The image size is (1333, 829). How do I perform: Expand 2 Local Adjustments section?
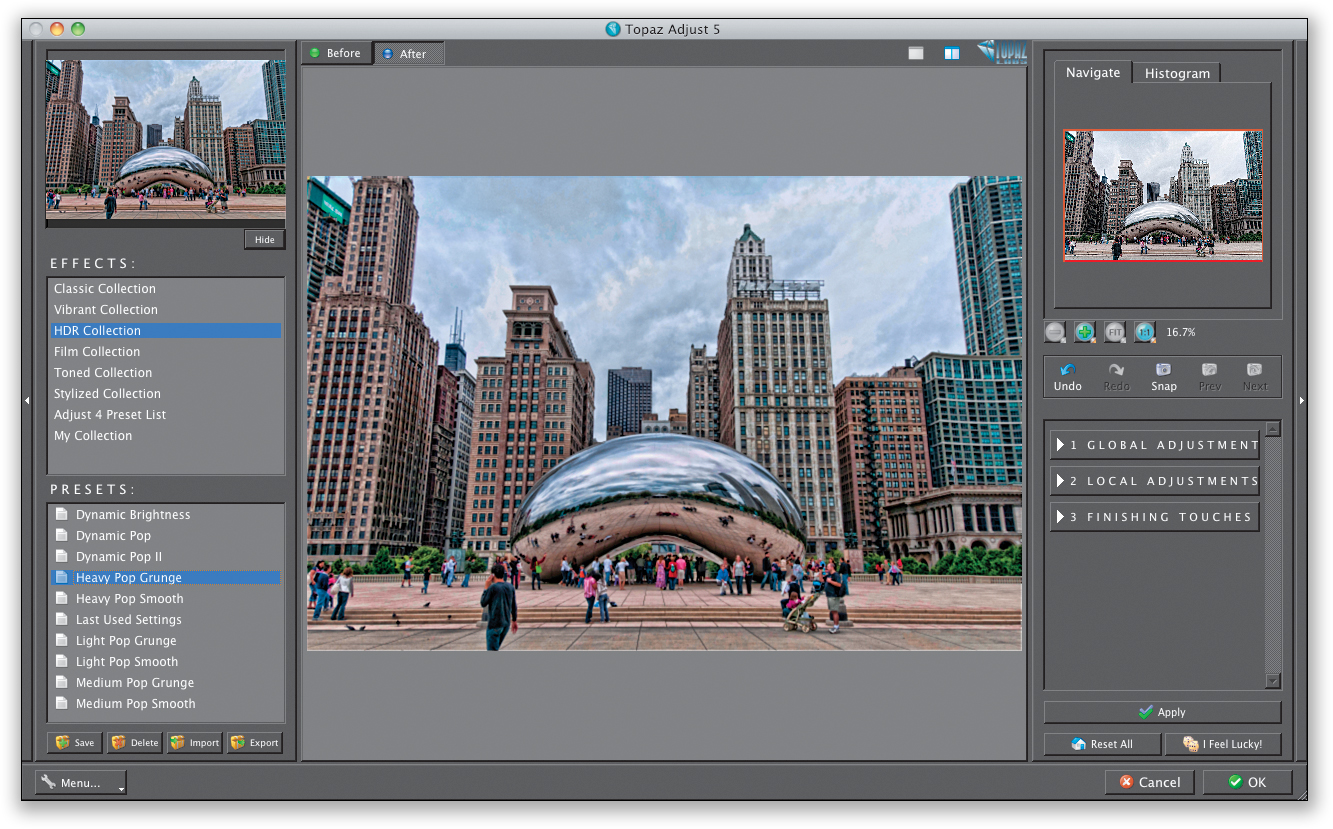tap(1154, 481)
